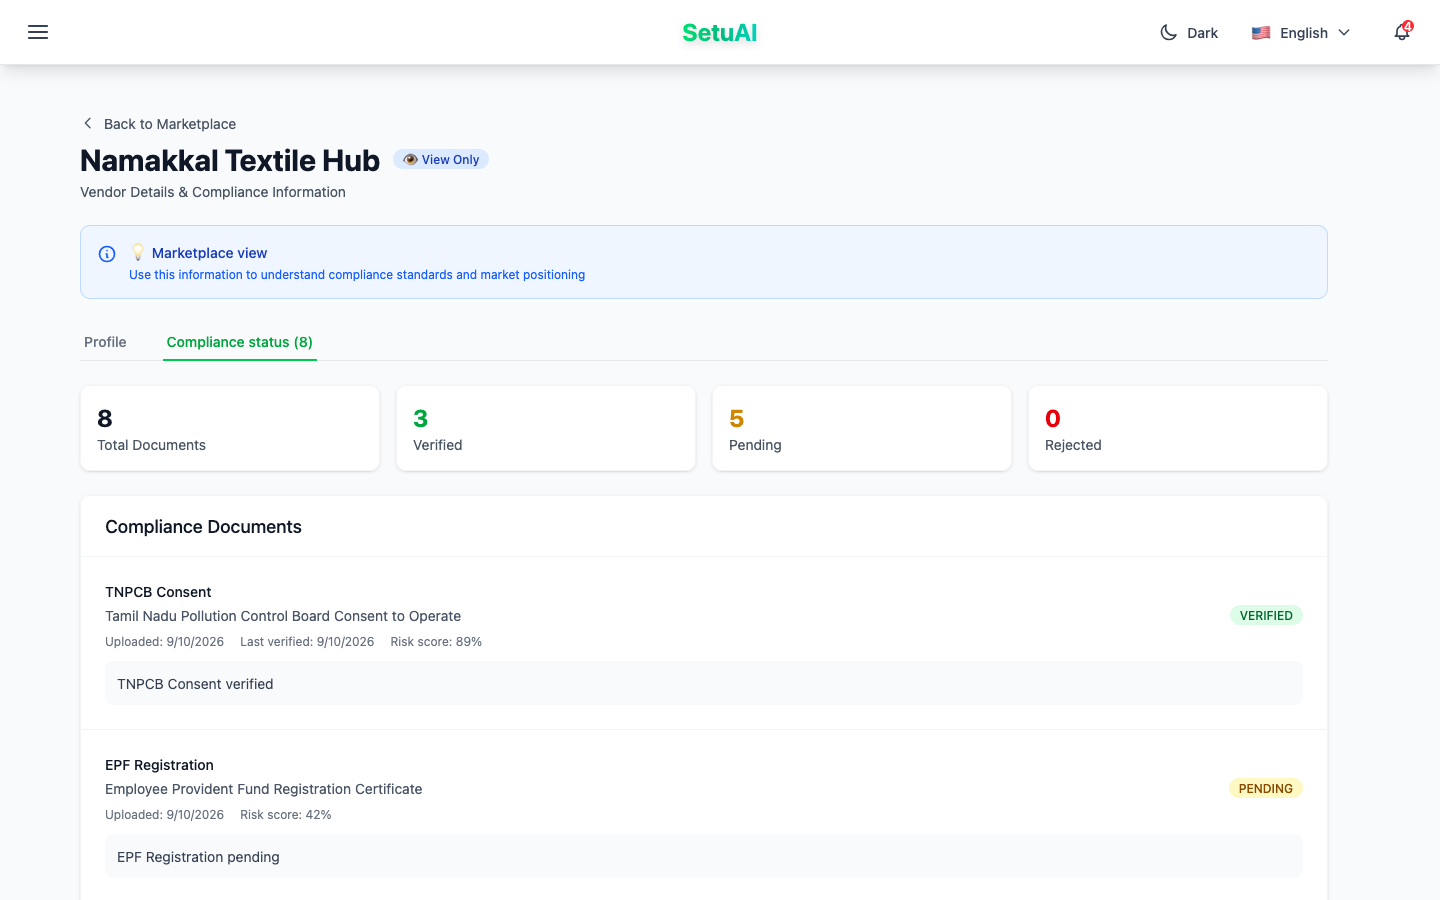
Task: Click the View Only badge
Action: pos(441,159)
